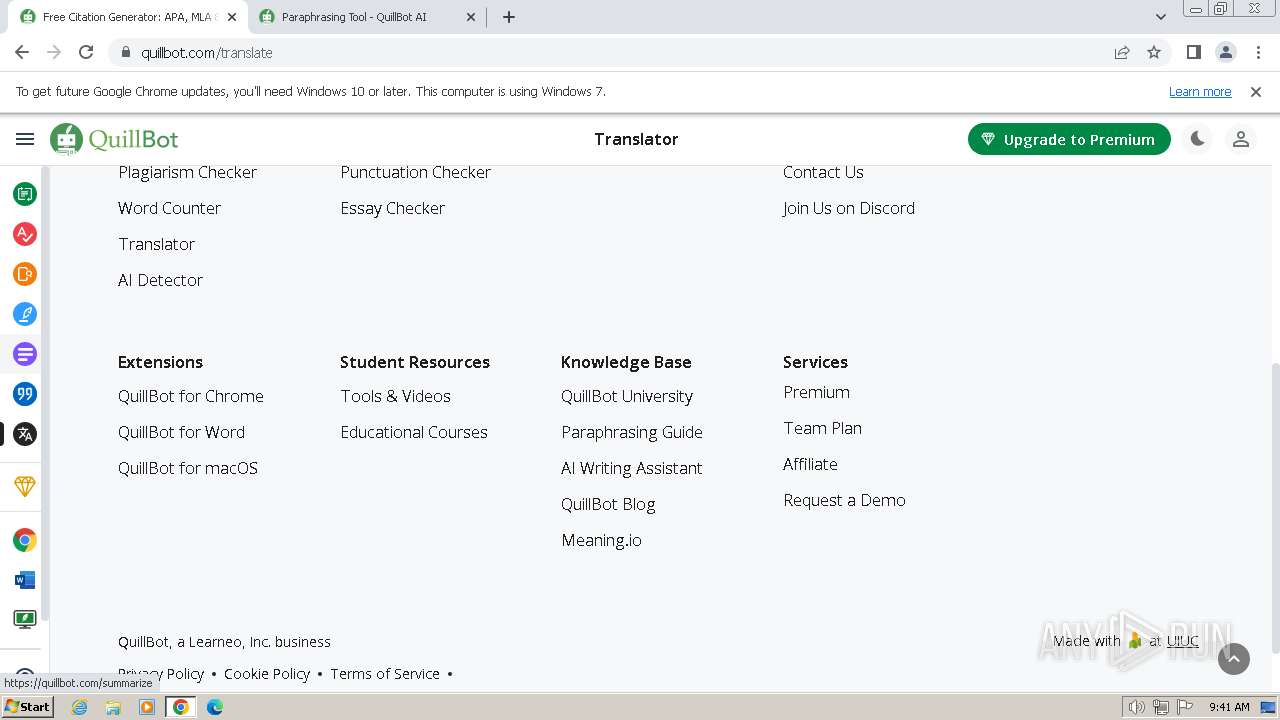Open Internet Explorer in taskbar
The width and height of the screenshot is (1280, 720).
[x=80, y=707]
